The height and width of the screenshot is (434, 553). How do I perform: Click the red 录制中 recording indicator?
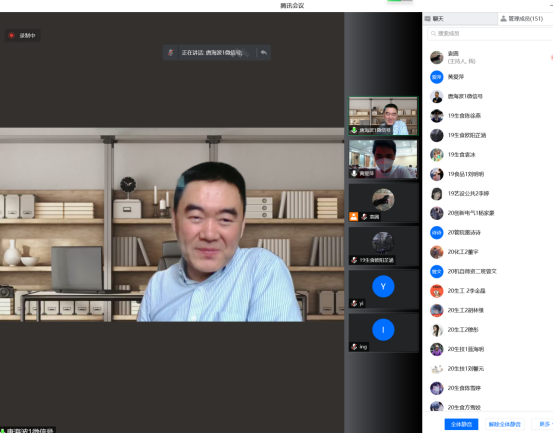(22, 35)
